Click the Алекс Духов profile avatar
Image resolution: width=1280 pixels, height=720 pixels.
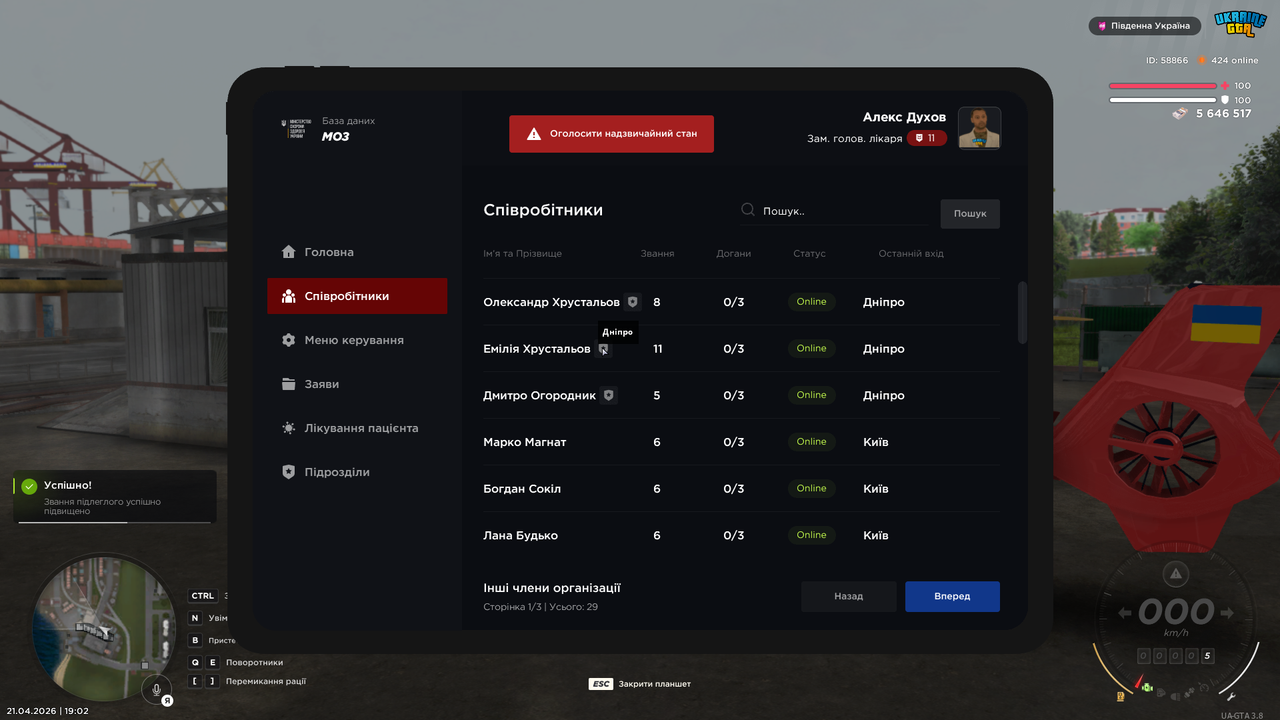(x=979, y=128)
